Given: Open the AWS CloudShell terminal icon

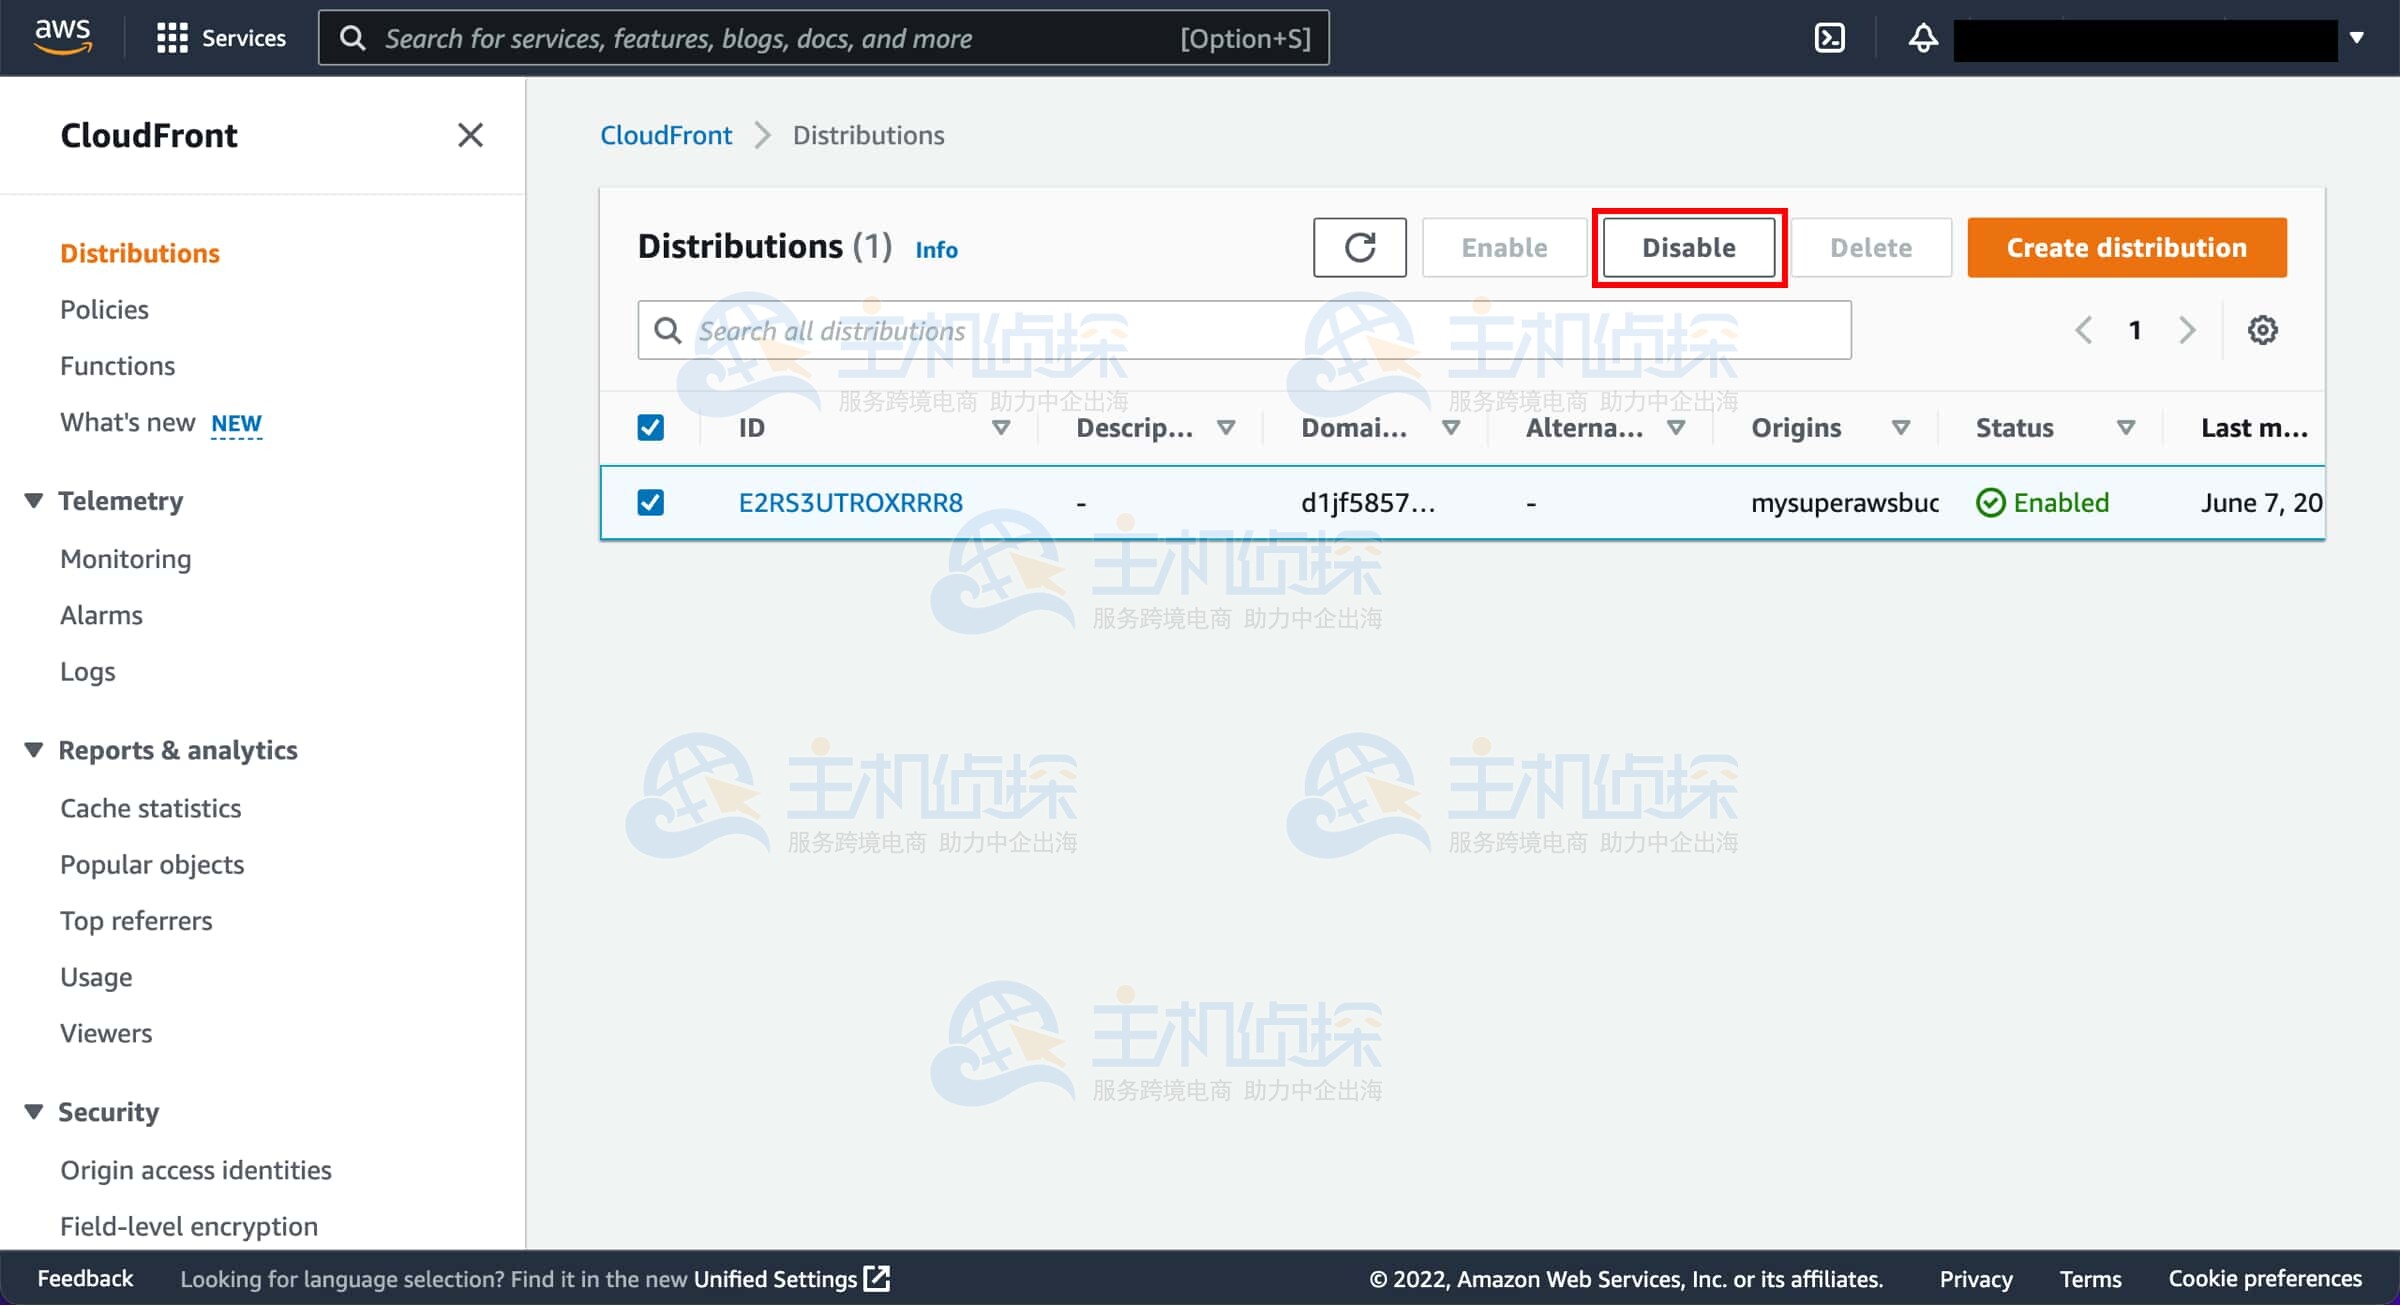Looking at the screenshot, I should tap(1829, 38).
